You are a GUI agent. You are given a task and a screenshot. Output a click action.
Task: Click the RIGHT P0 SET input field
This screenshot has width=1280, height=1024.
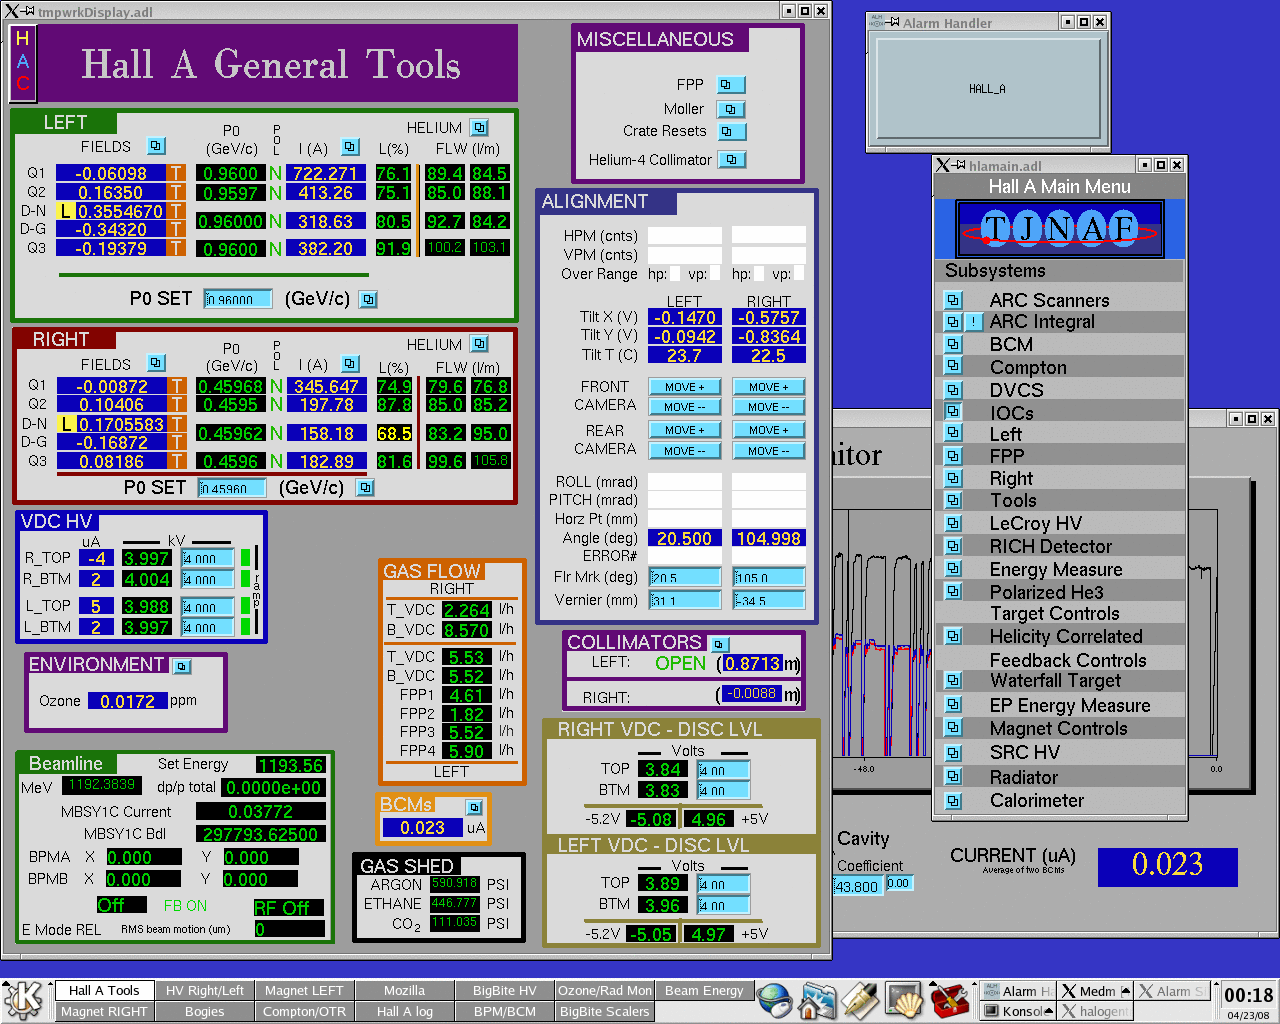click(232, 488)
